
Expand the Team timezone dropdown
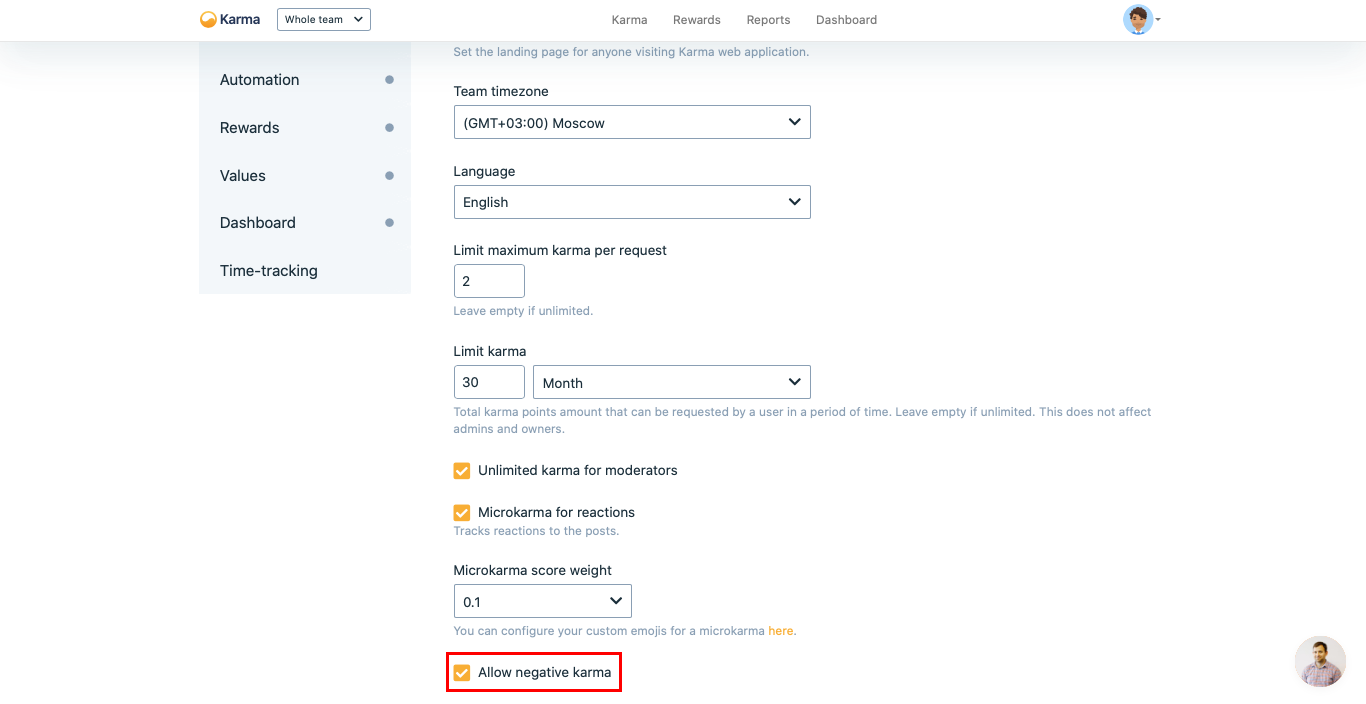tap(632, 122)
